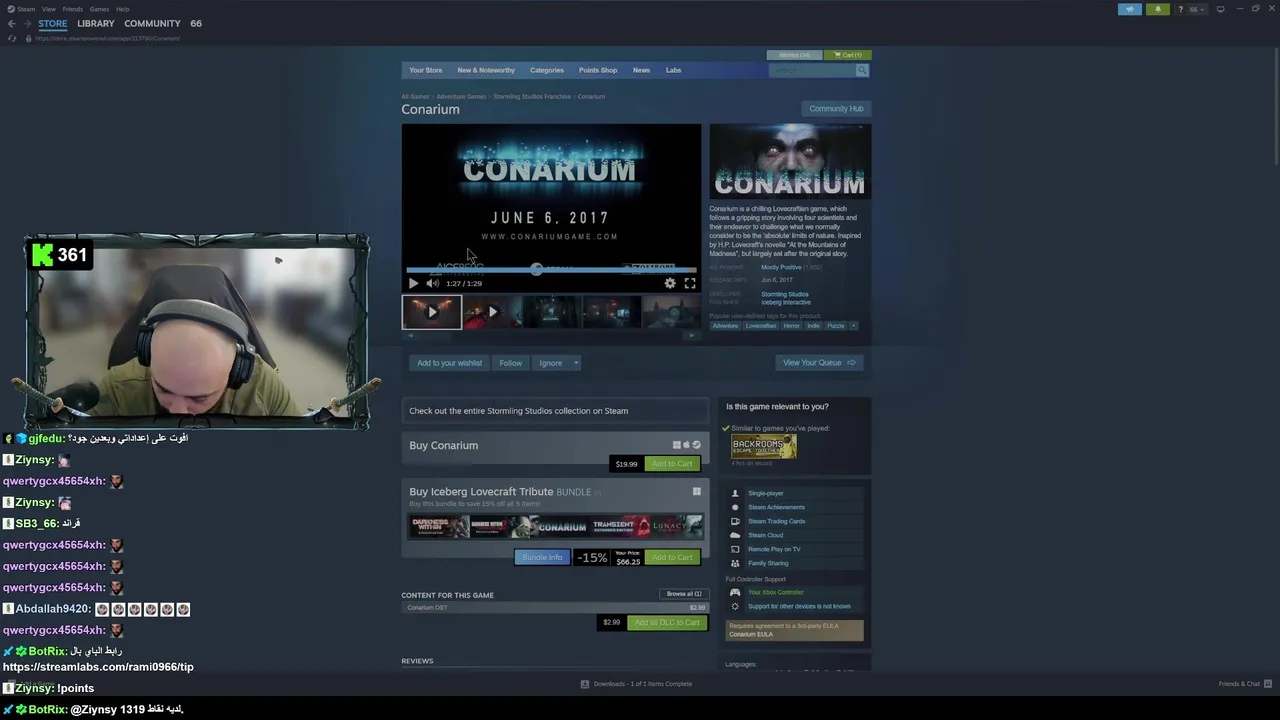This screenshot has width=1280, height=720.
Task: Open the Games menu
Action: click(99, 9)
